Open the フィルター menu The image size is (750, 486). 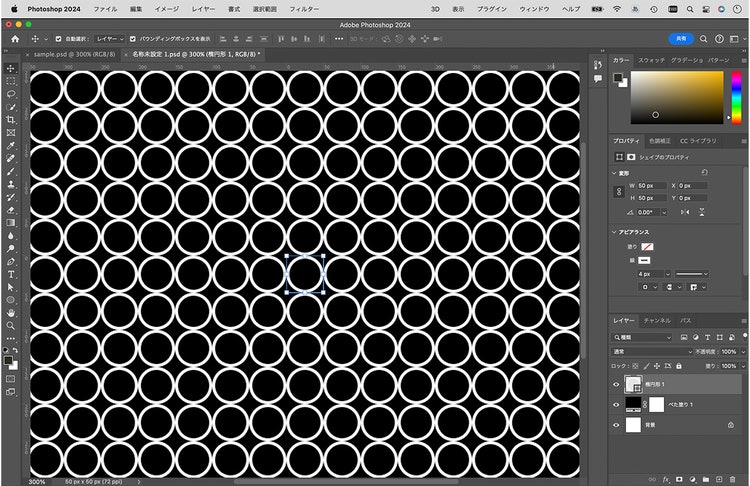[304, 9]
